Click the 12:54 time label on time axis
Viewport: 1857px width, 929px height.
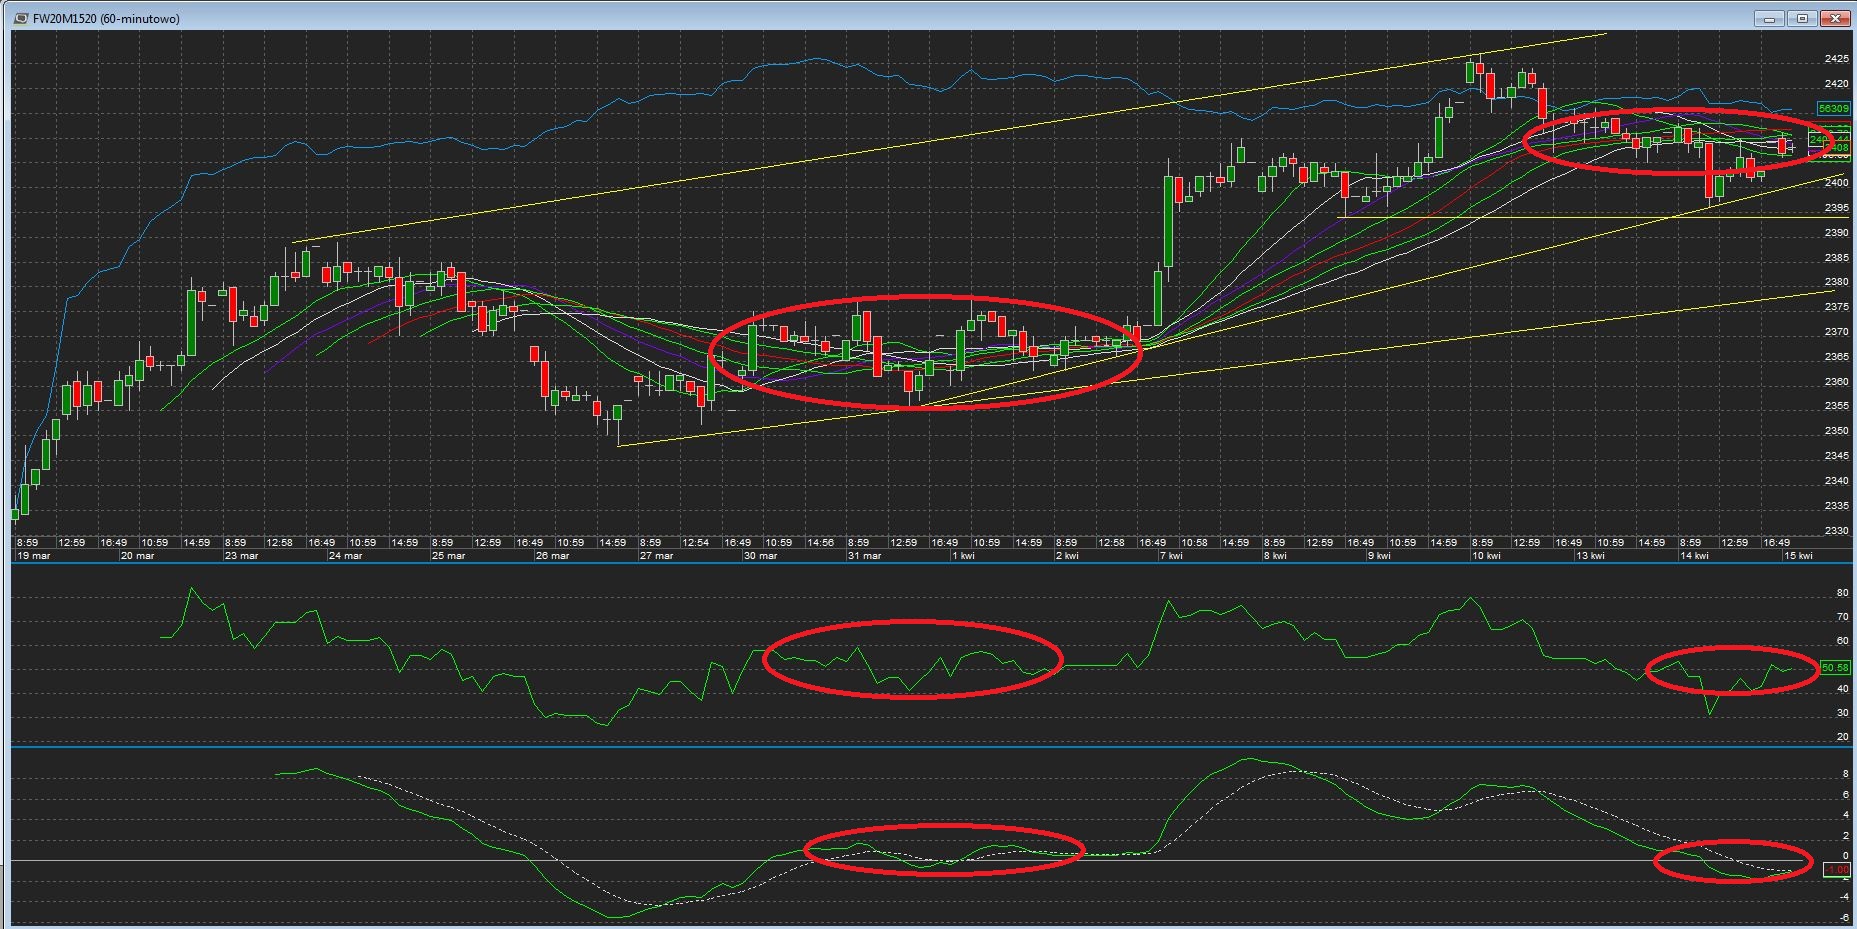pos(695,543)
